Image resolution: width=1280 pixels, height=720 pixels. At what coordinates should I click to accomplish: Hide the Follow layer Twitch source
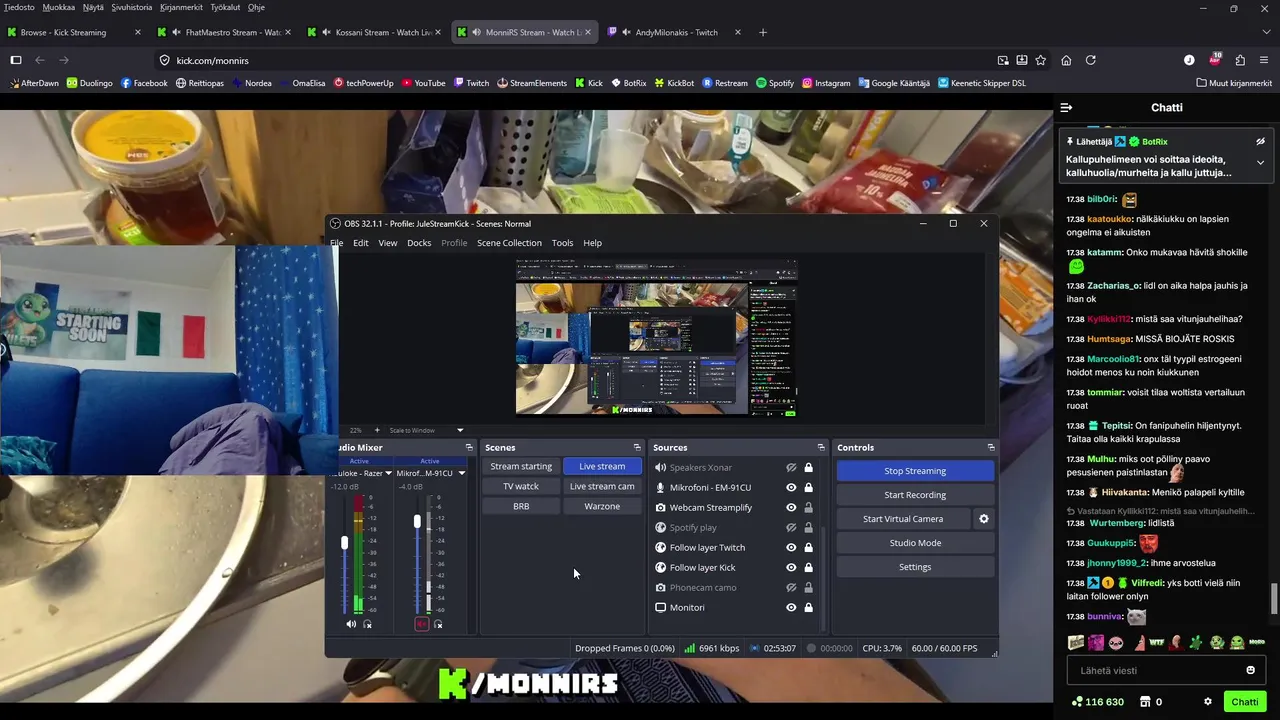coord(791,548)
